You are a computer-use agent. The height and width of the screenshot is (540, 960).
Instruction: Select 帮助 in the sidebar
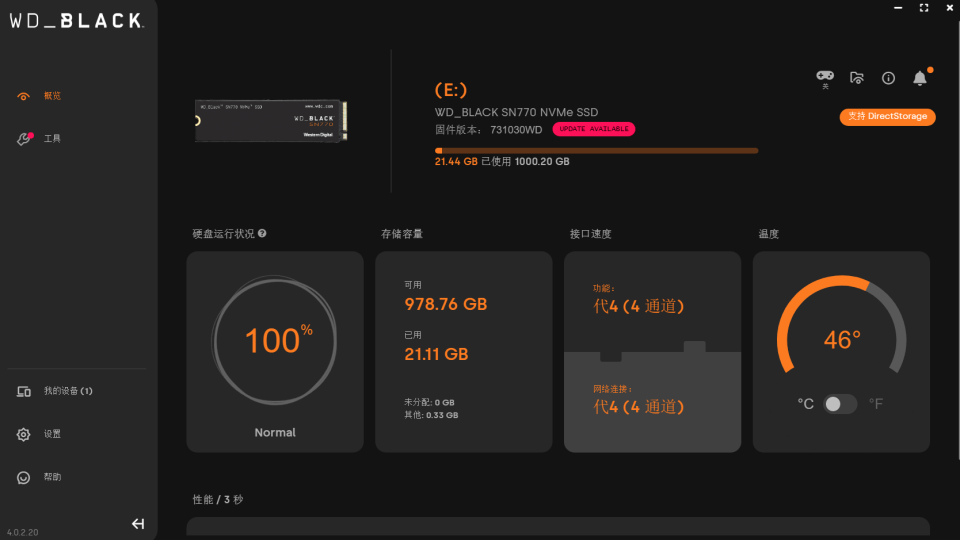[52, 477]
